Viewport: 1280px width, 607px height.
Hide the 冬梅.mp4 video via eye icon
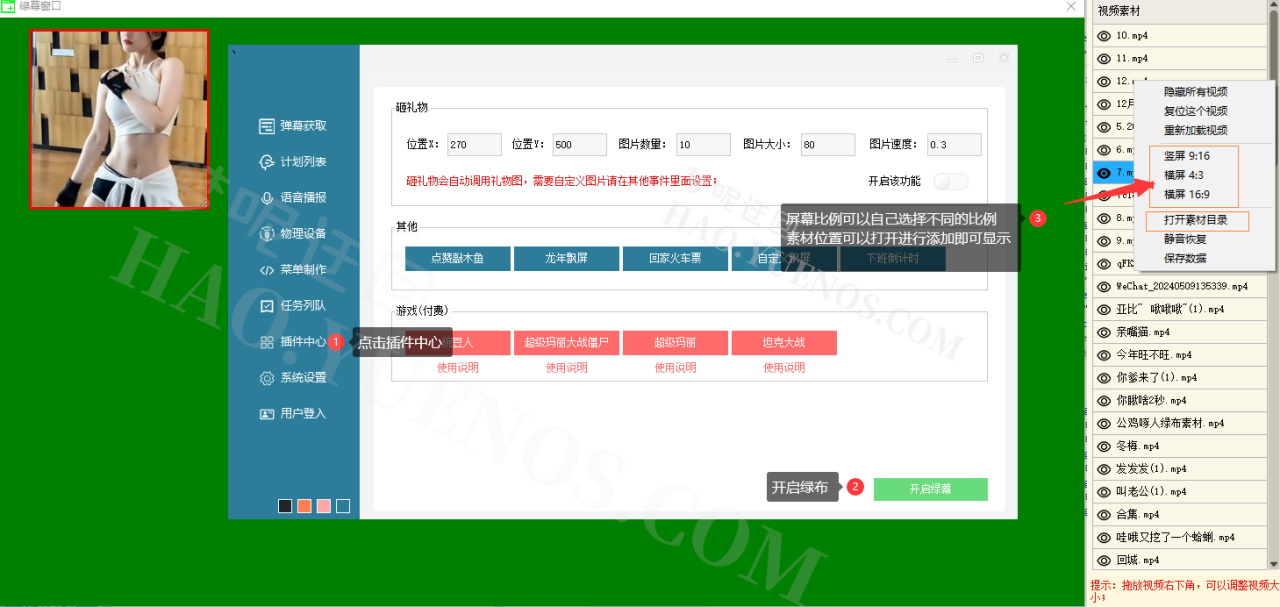coord(1104,446)
